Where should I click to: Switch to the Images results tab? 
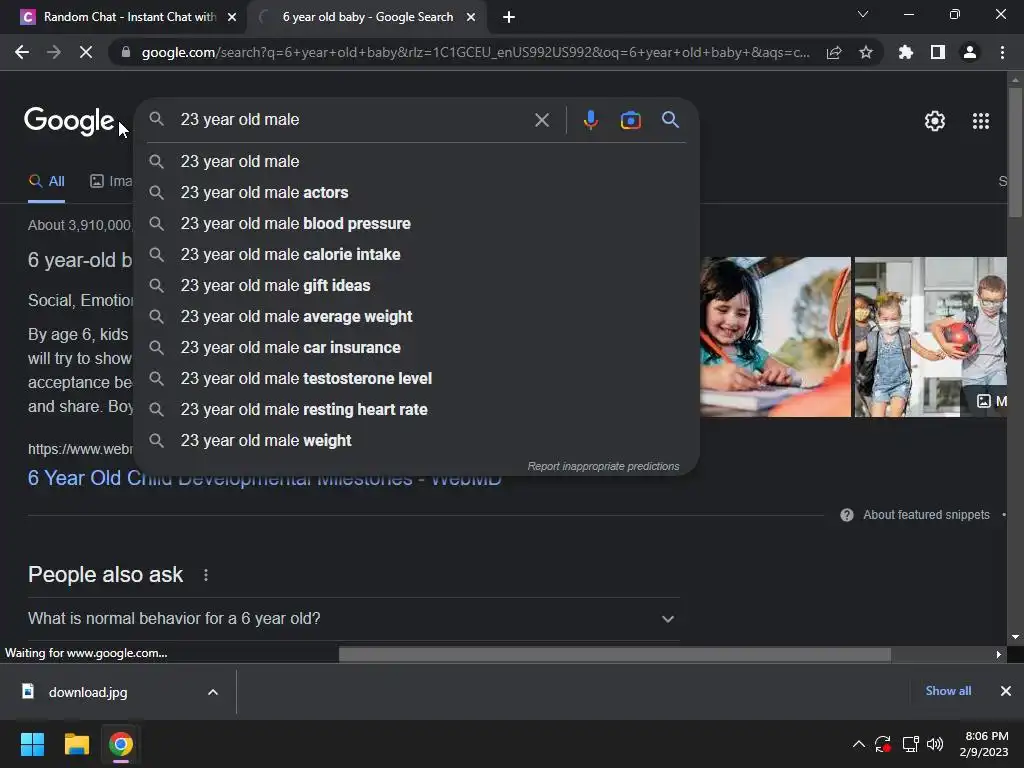tap(111, 182)
